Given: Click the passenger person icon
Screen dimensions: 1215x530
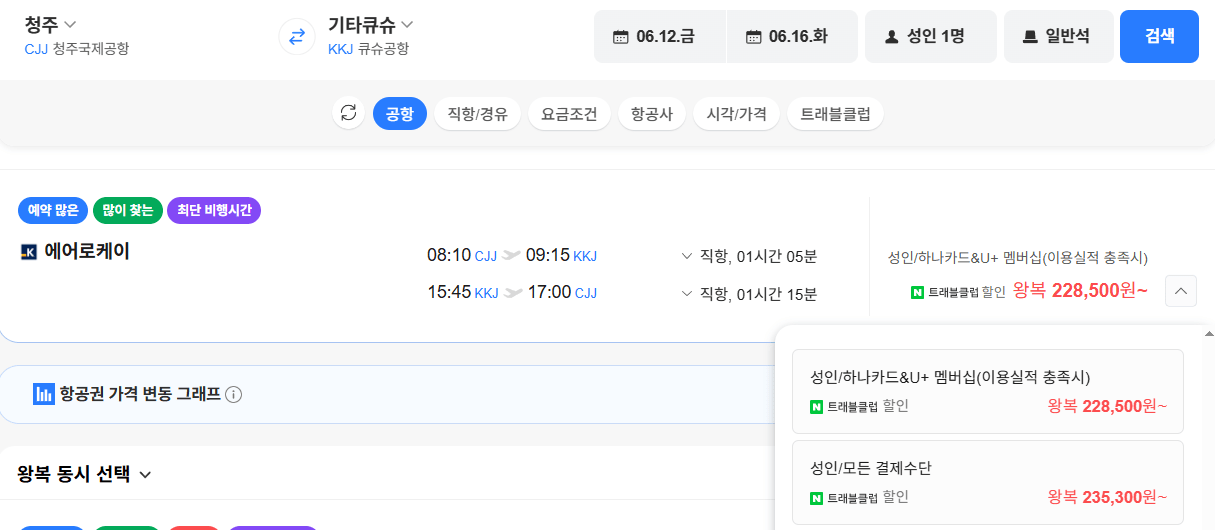Looking at the screenshot, I should tap(891, 37).
